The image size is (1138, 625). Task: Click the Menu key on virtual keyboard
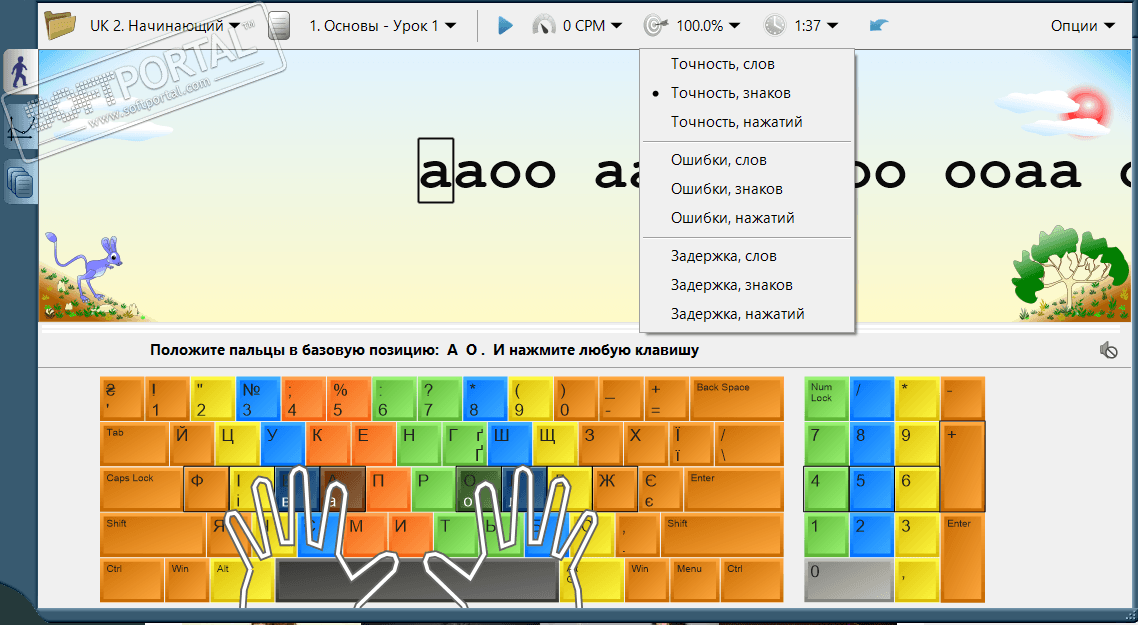(695, 580)
